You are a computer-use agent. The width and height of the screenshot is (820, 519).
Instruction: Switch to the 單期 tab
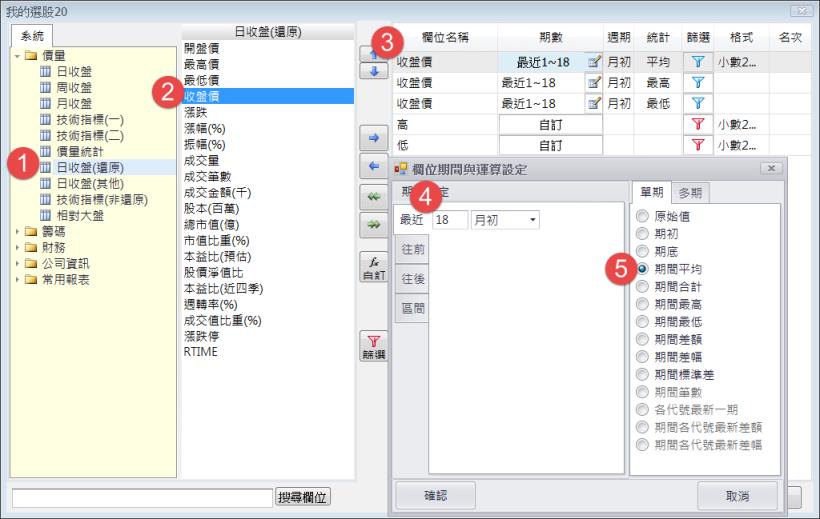click(x=652, y=192)
